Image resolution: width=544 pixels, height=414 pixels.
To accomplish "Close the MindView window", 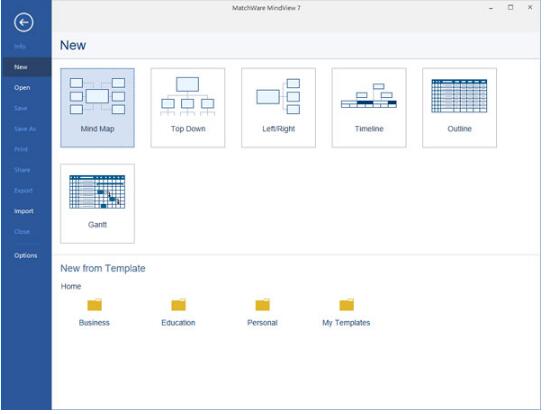I will pyautogui.click(x=530, y=7).
